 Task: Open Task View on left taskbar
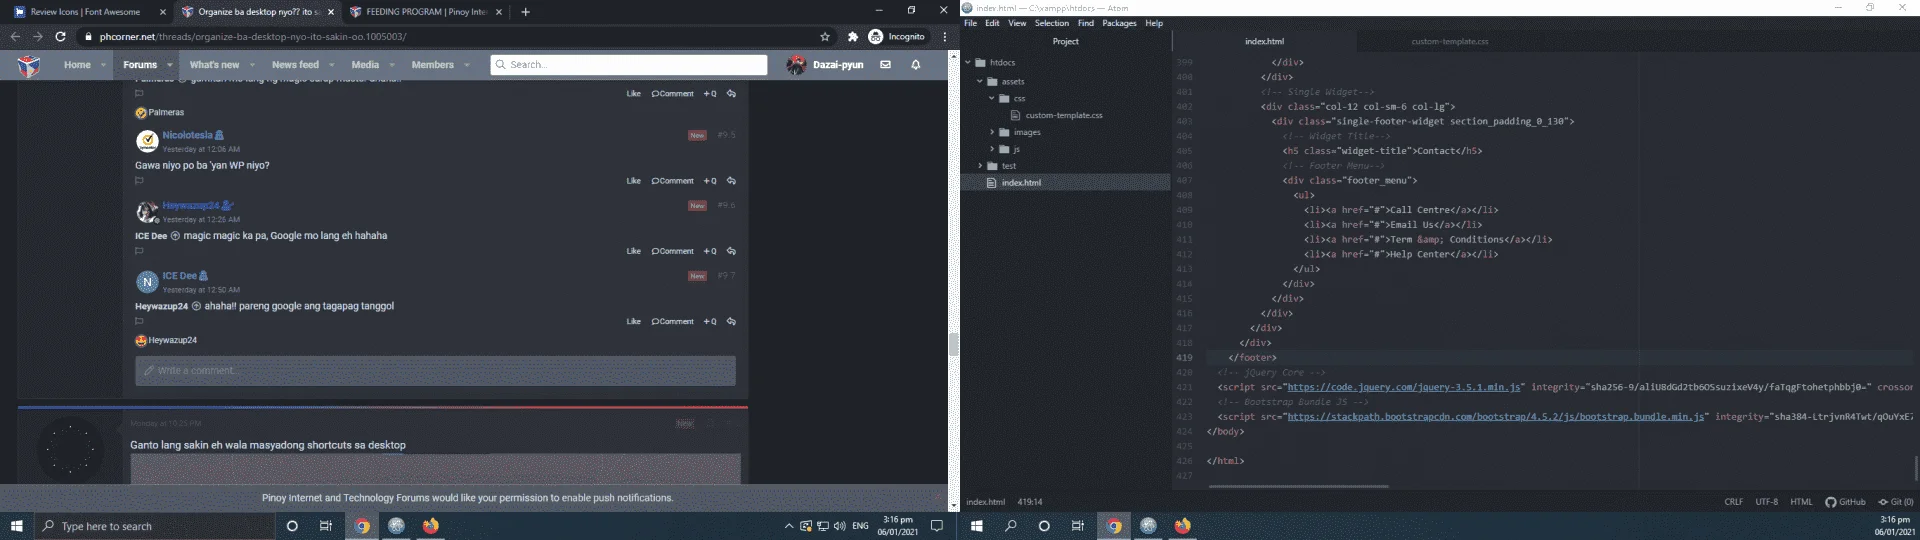point(325,526)
